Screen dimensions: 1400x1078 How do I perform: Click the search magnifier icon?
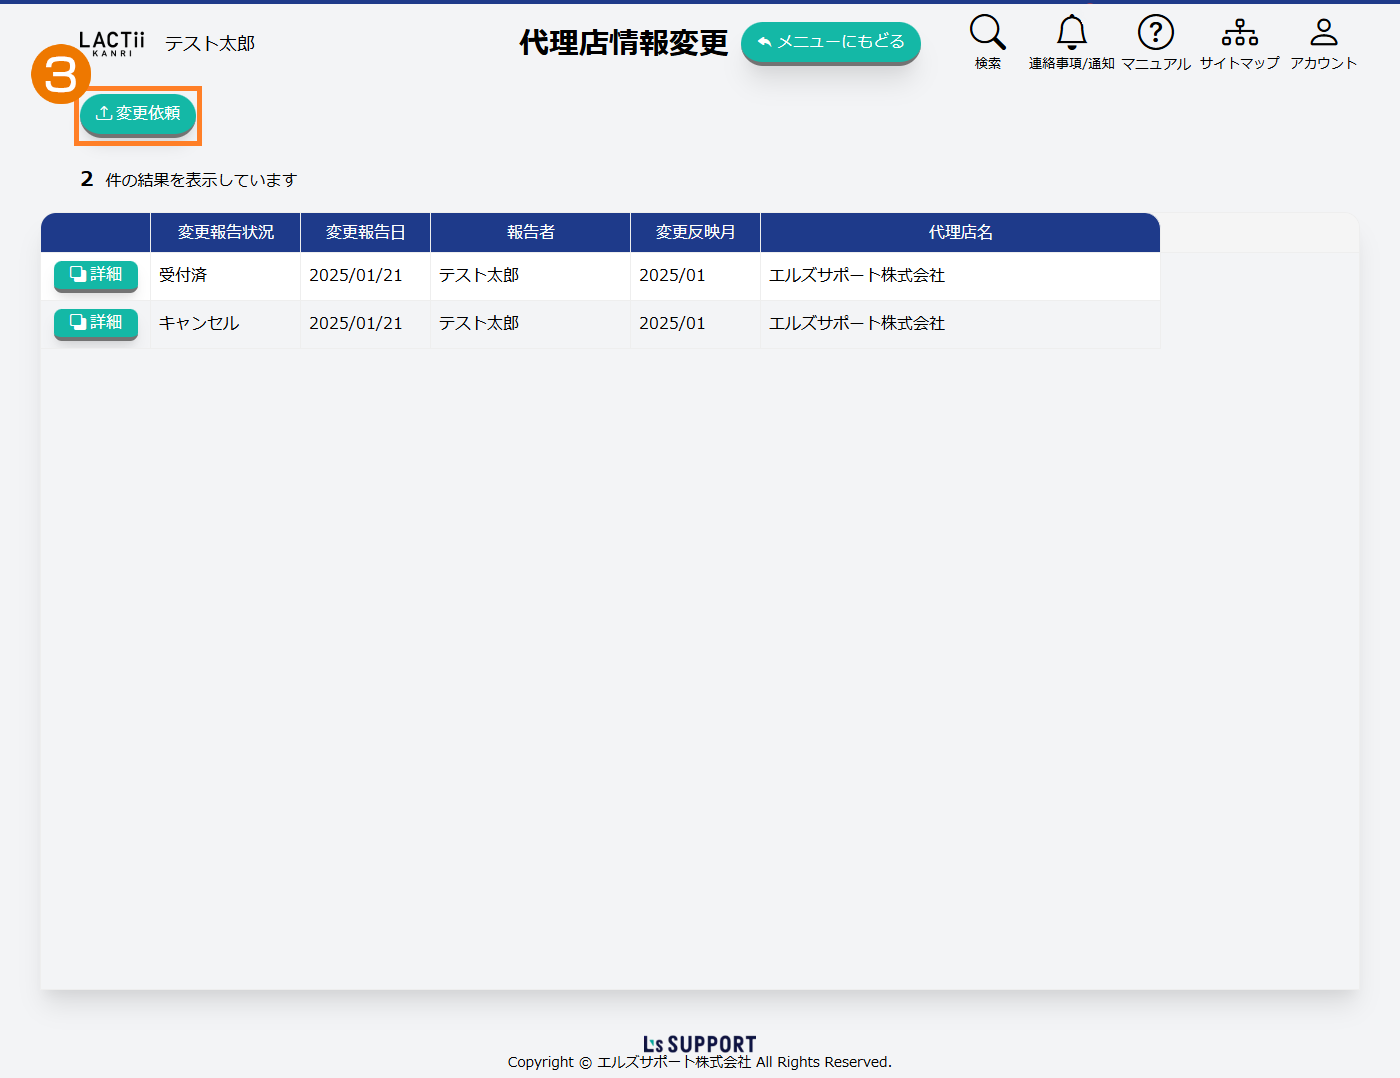tap(987, 33)
